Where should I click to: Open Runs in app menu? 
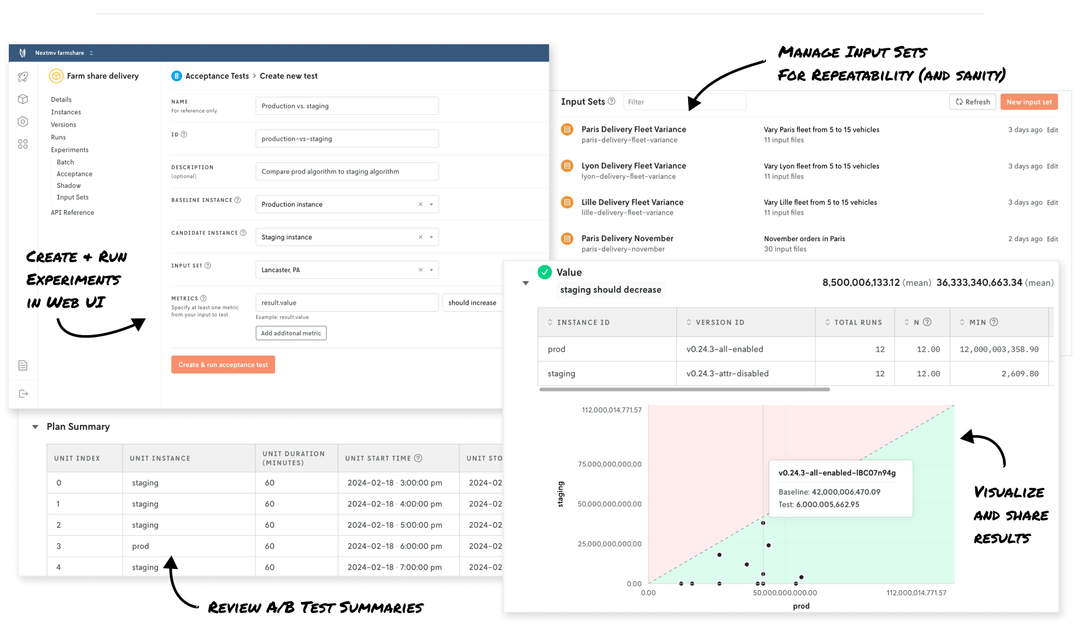pyautogui.click(x=58, y=137)
